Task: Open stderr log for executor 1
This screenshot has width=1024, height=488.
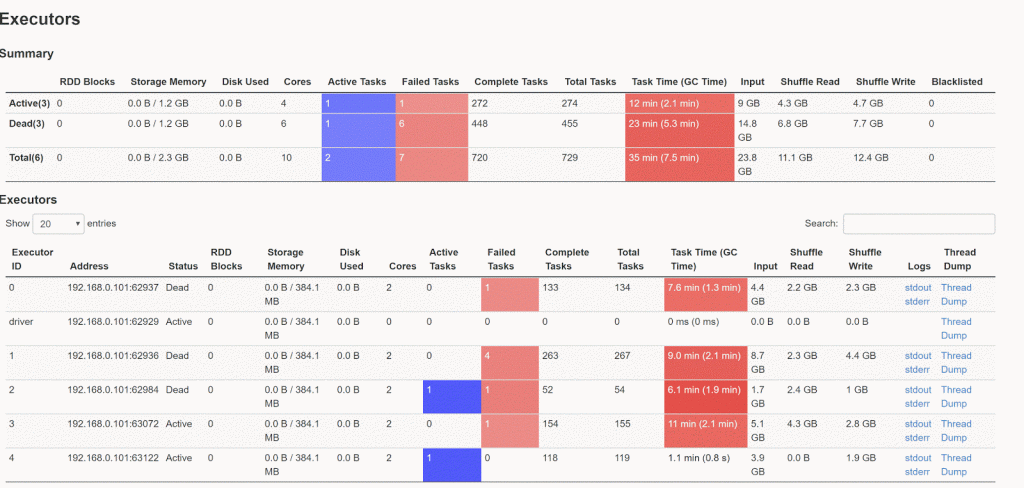Action: click(917, 369)
